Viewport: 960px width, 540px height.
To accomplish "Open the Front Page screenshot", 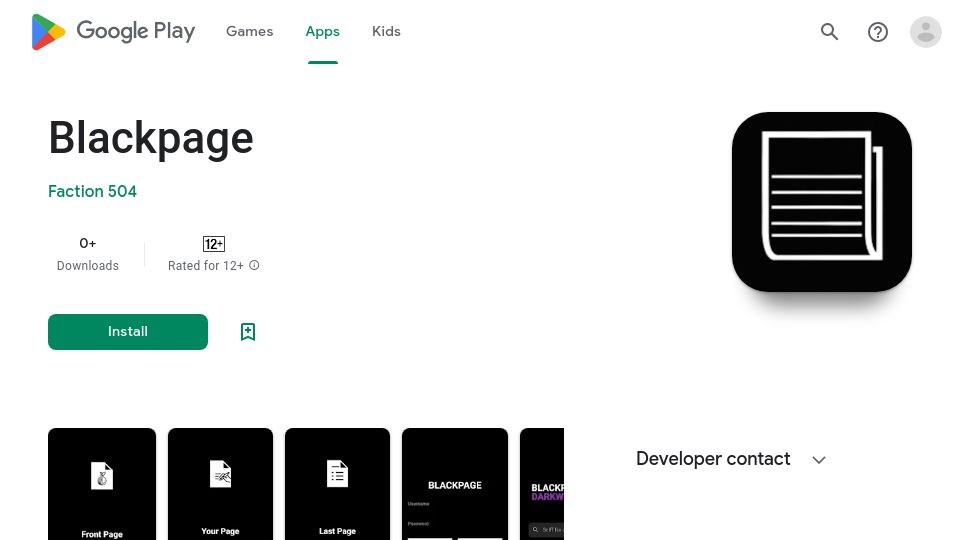I will (x=102, y=484).
